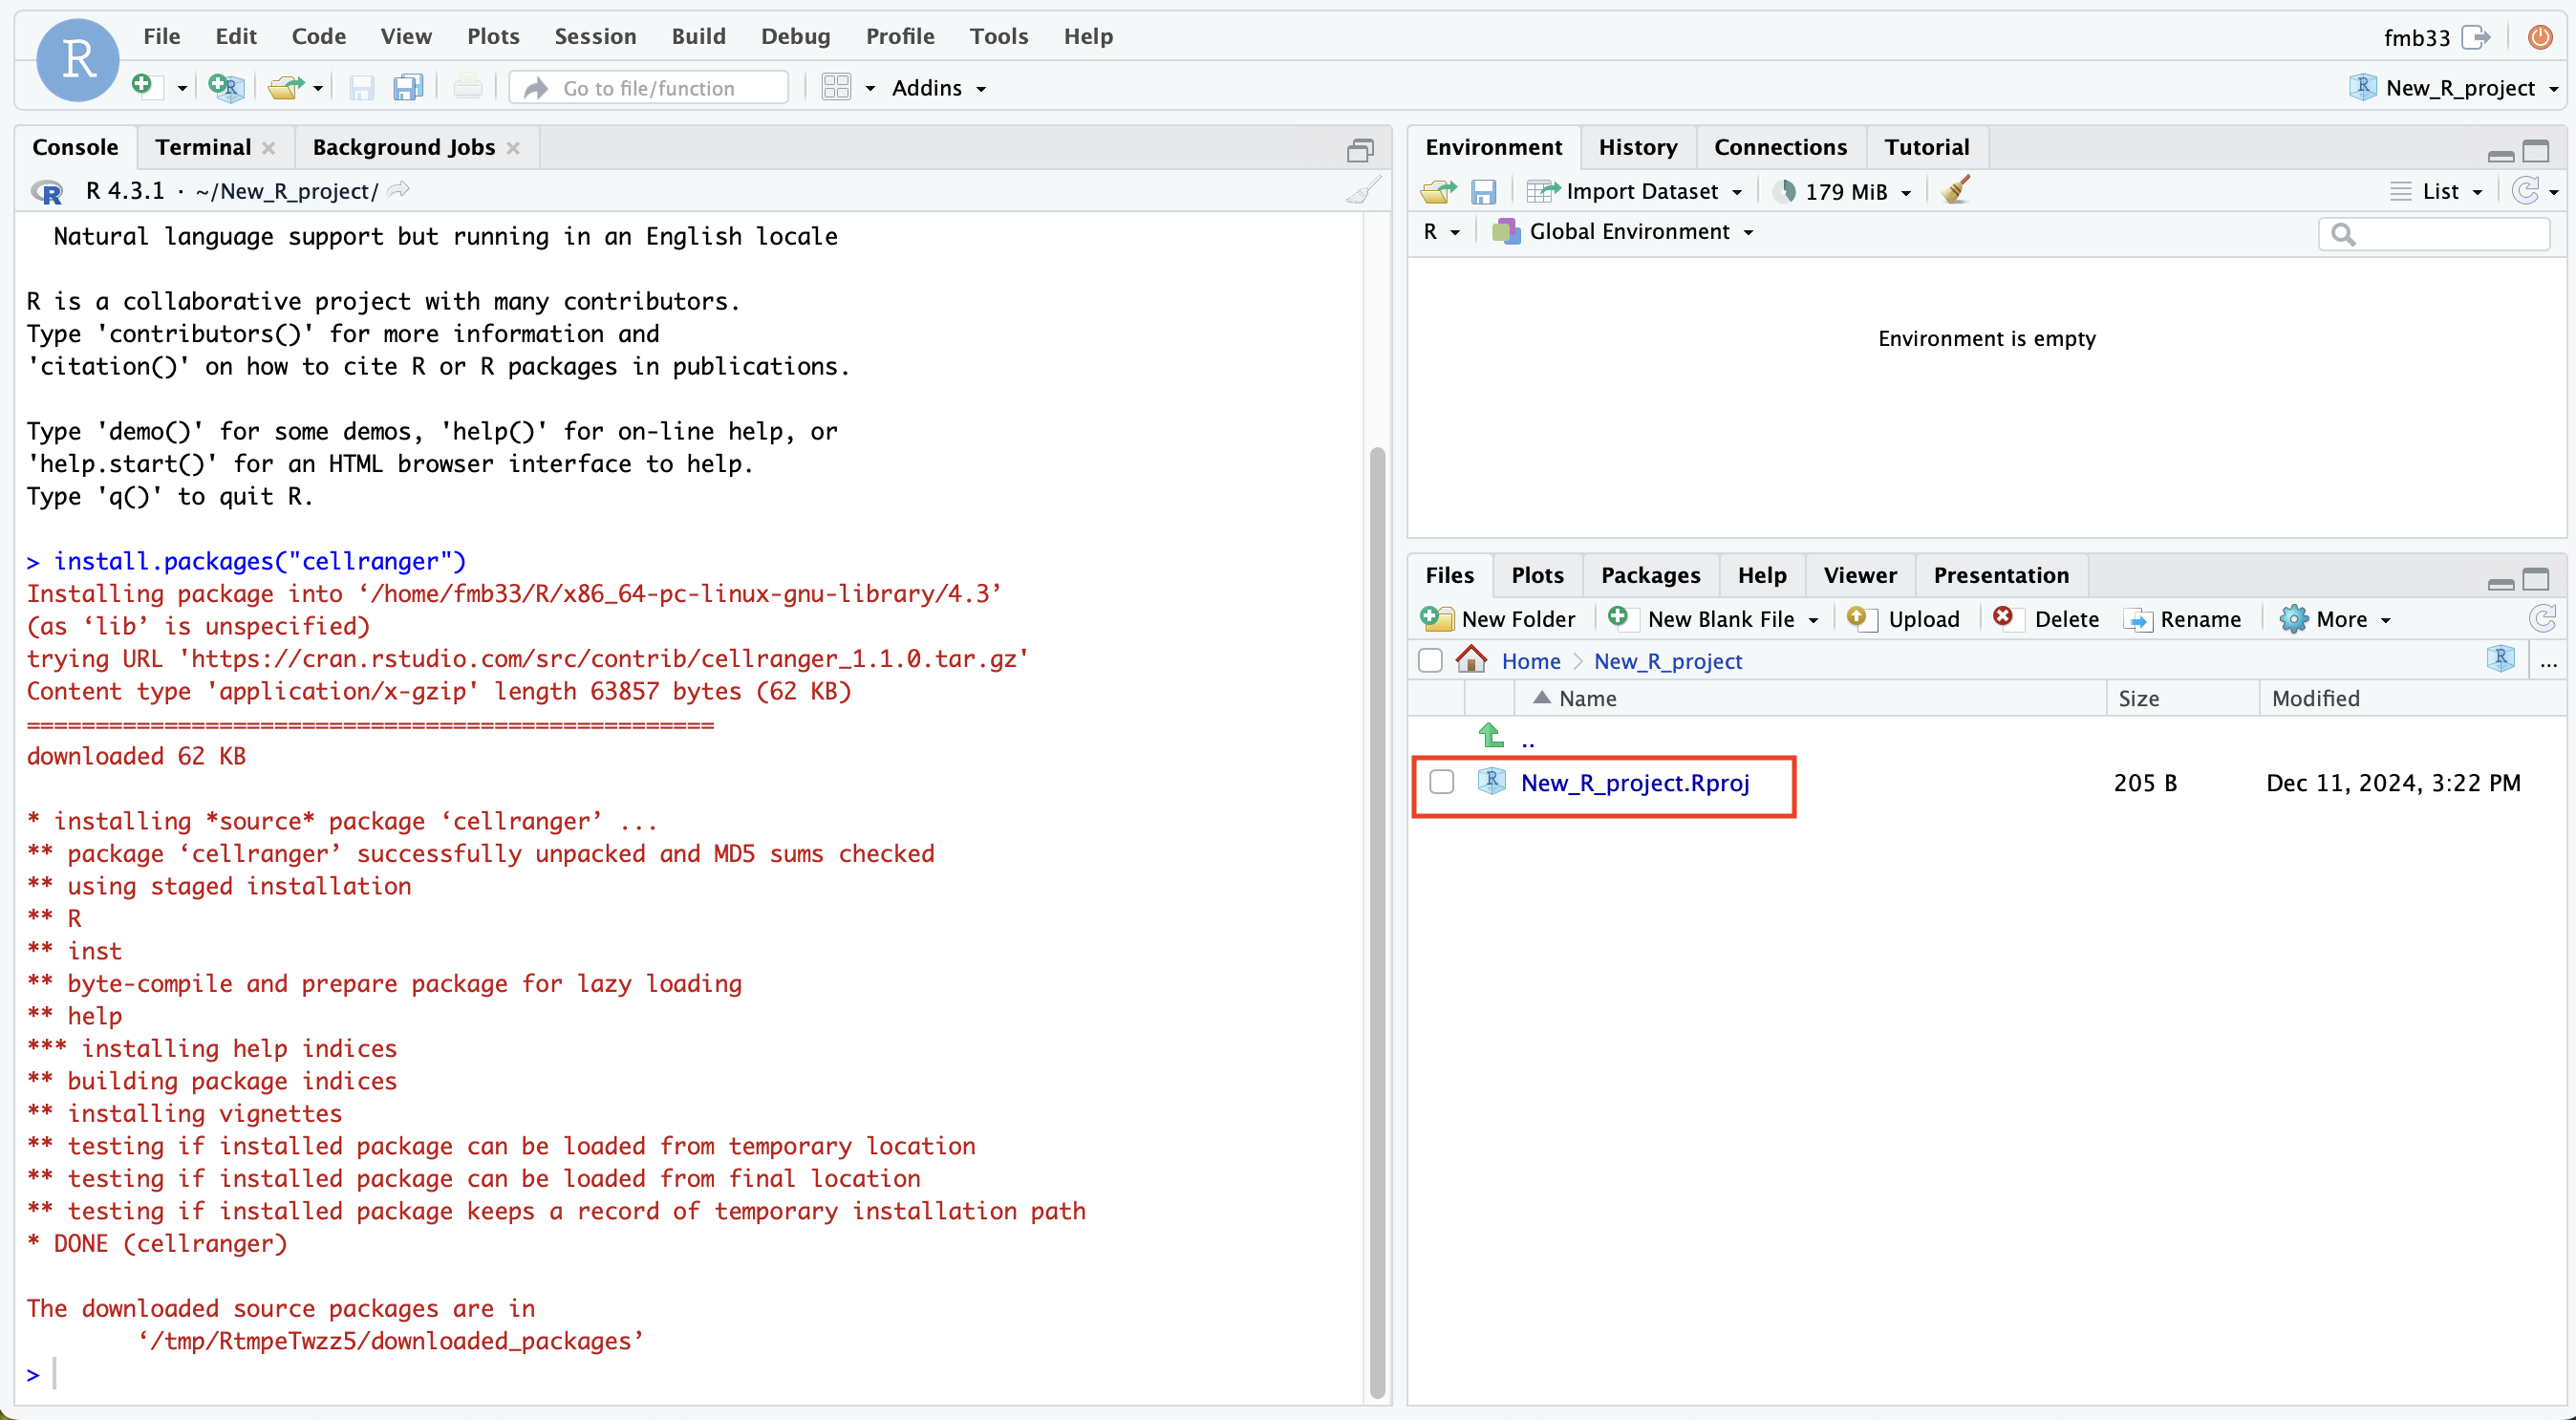Click the More options button in Files panel
The height and width of the screenshot is (1420, 2576).
(x=2336, y=619)
